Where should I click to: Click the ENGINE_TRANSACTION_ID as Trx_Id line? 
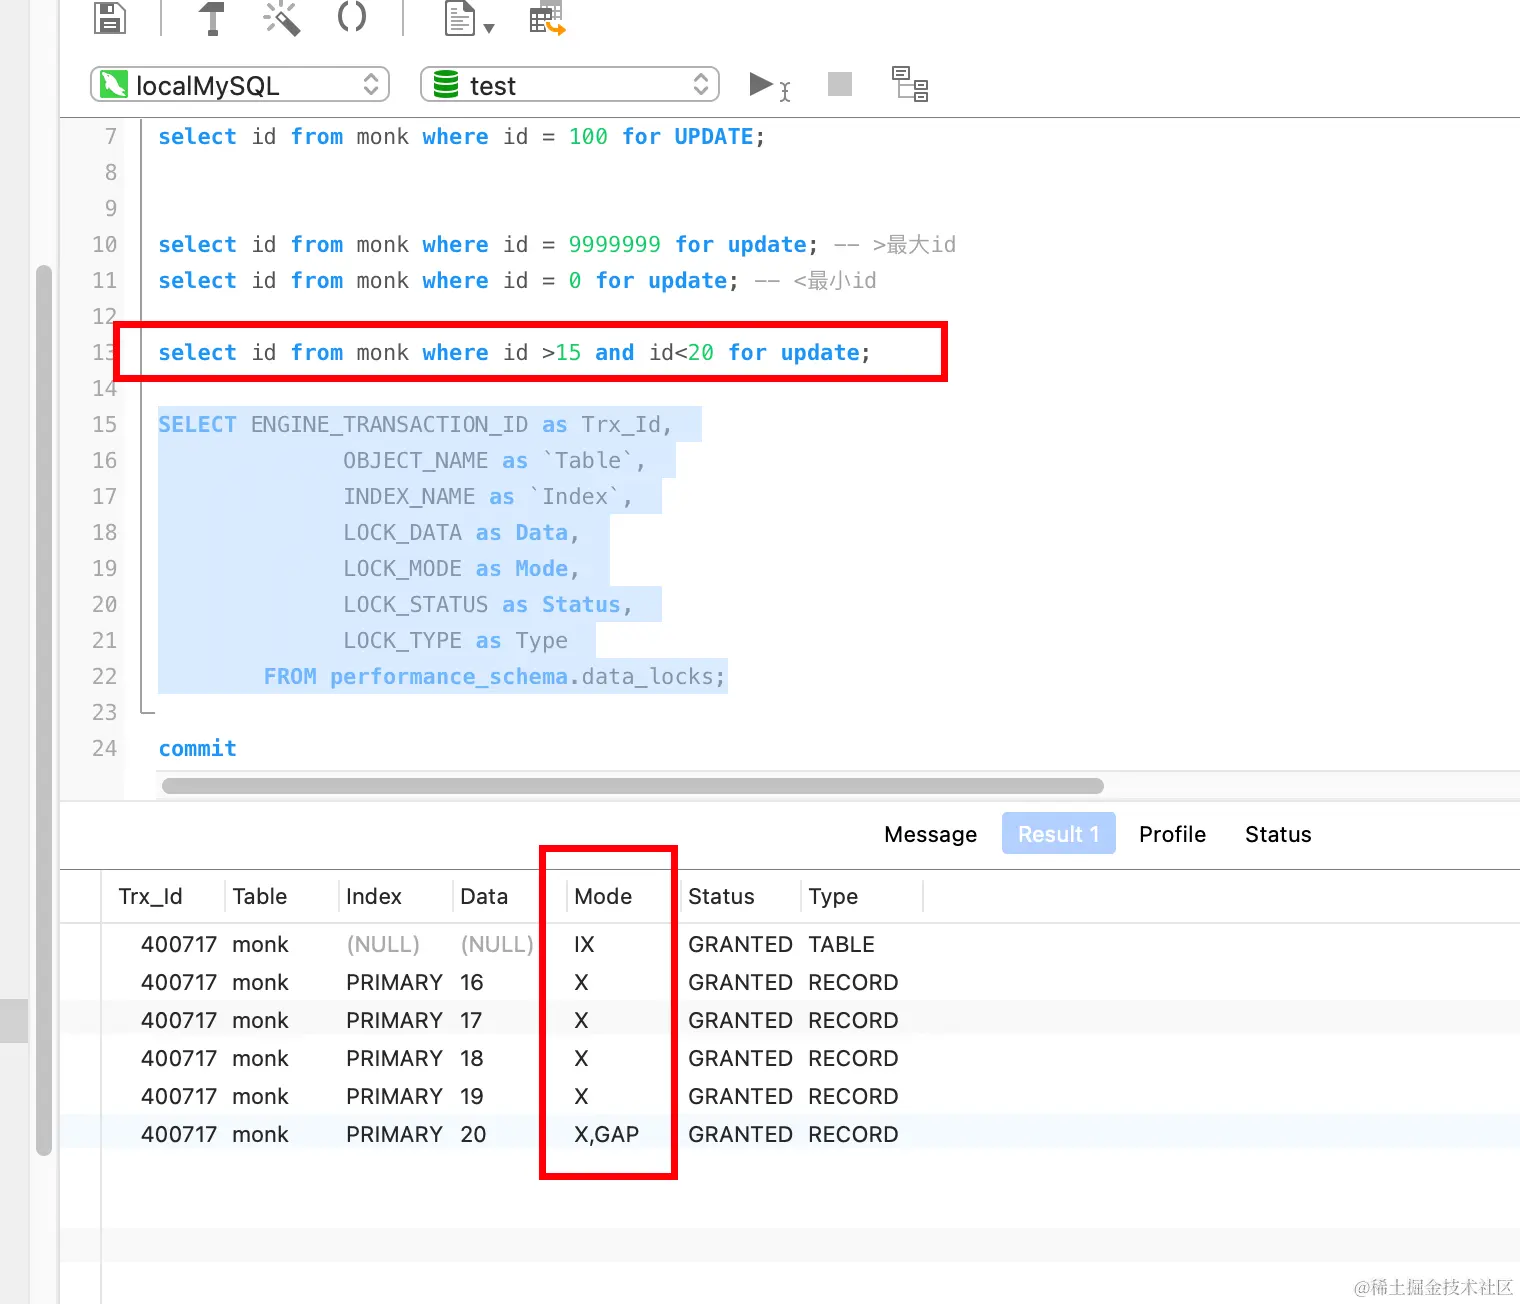[415, 424]
